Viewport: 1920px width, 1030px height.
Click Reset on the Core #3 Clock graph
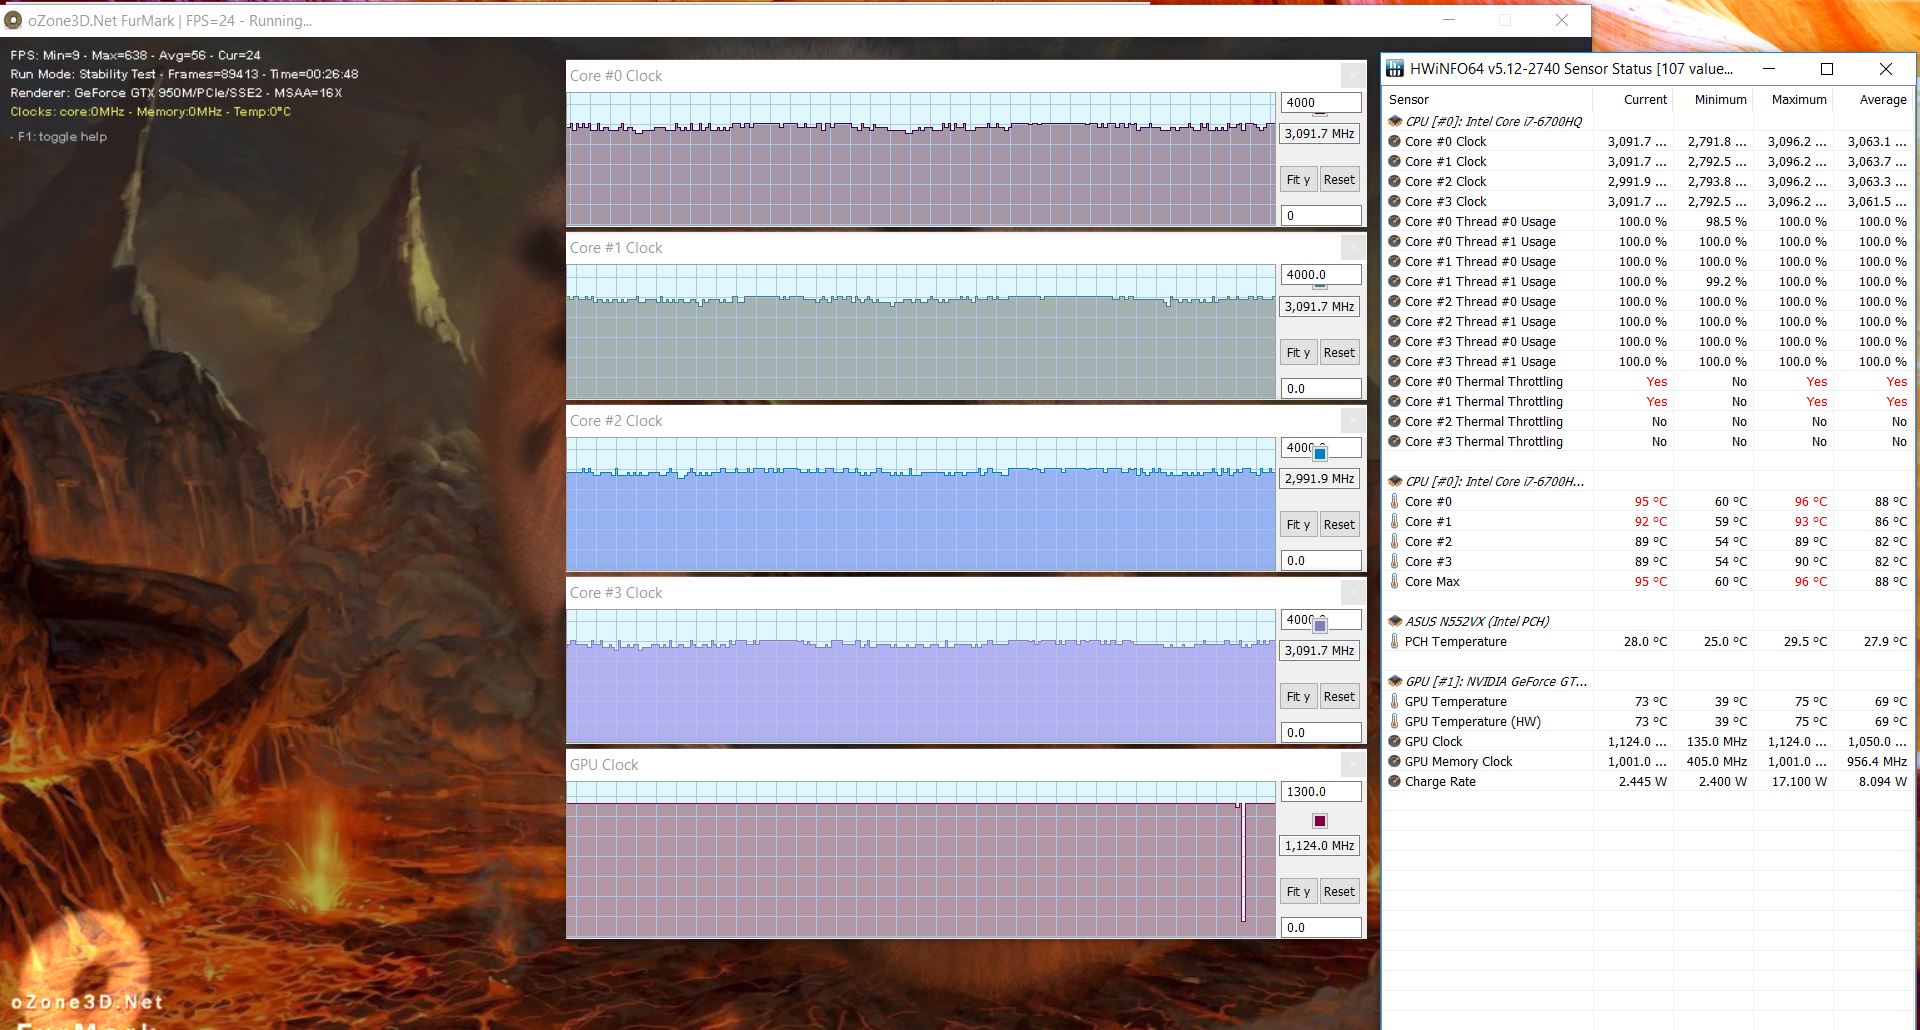point(1339,697)
